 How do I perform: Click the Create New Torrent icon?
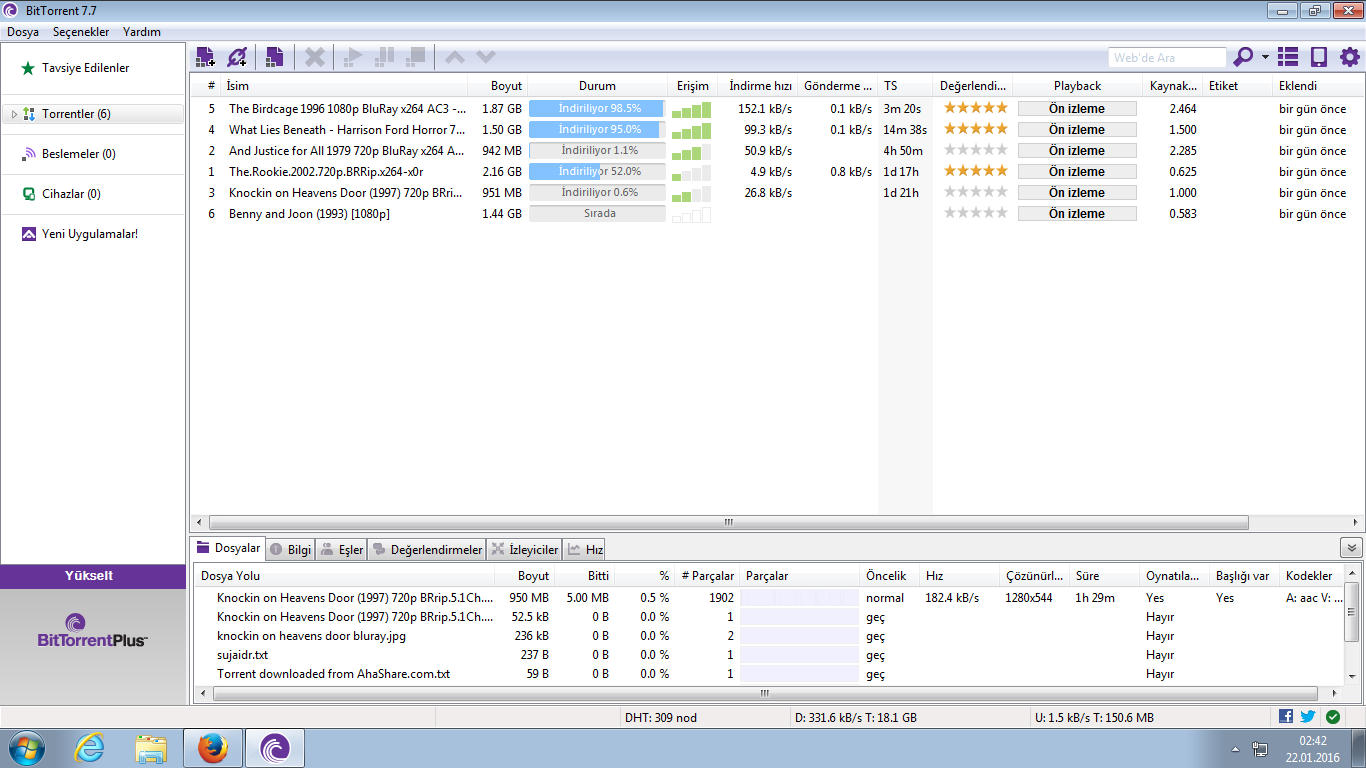click(x=274, y=57)
